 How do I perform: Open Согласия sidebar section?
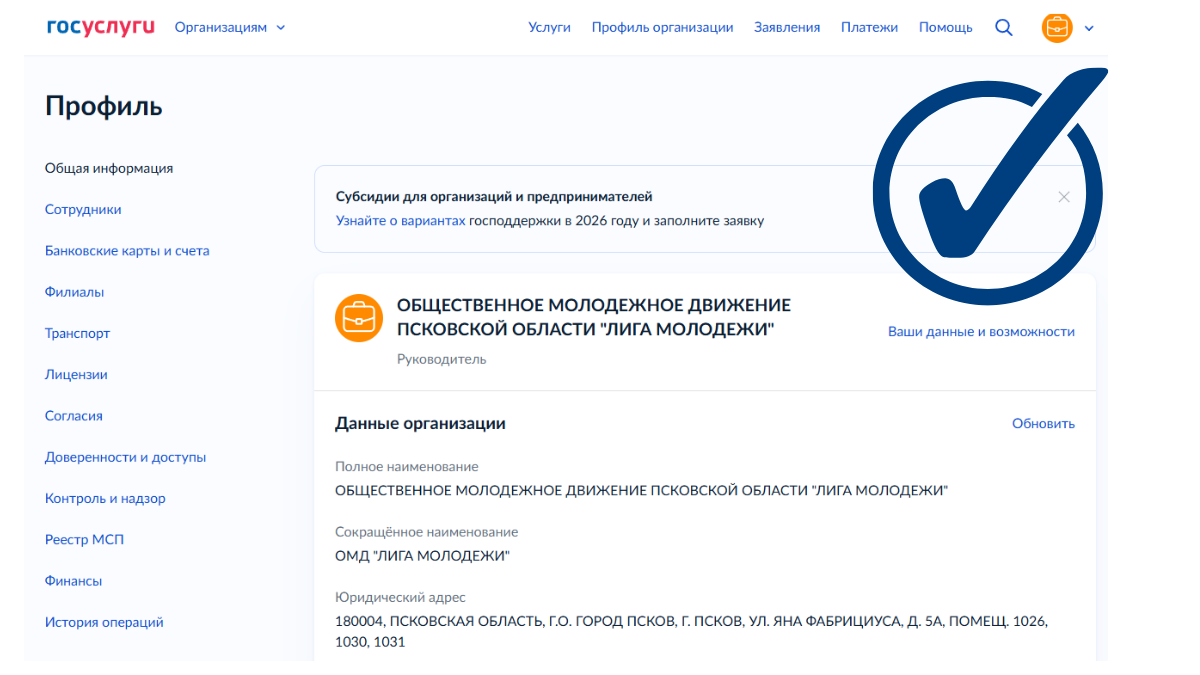pyautogui.click(x=74, y=415)
